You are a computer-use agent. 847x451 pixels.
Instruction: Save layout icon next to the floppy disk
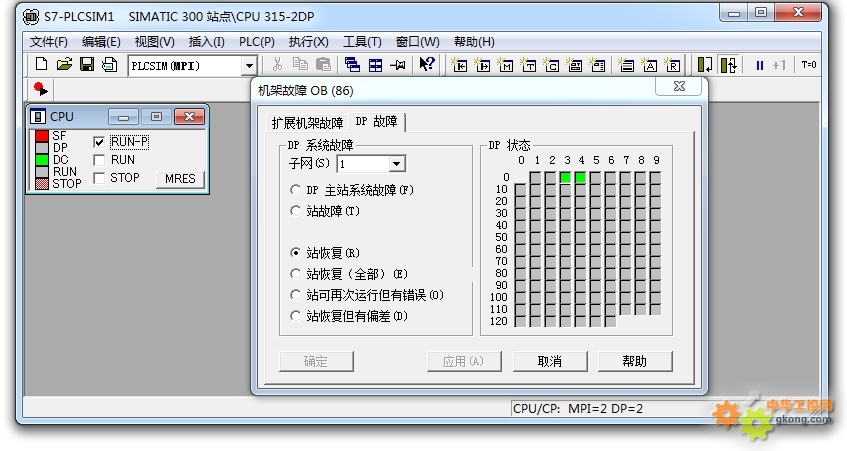point(110,65)
